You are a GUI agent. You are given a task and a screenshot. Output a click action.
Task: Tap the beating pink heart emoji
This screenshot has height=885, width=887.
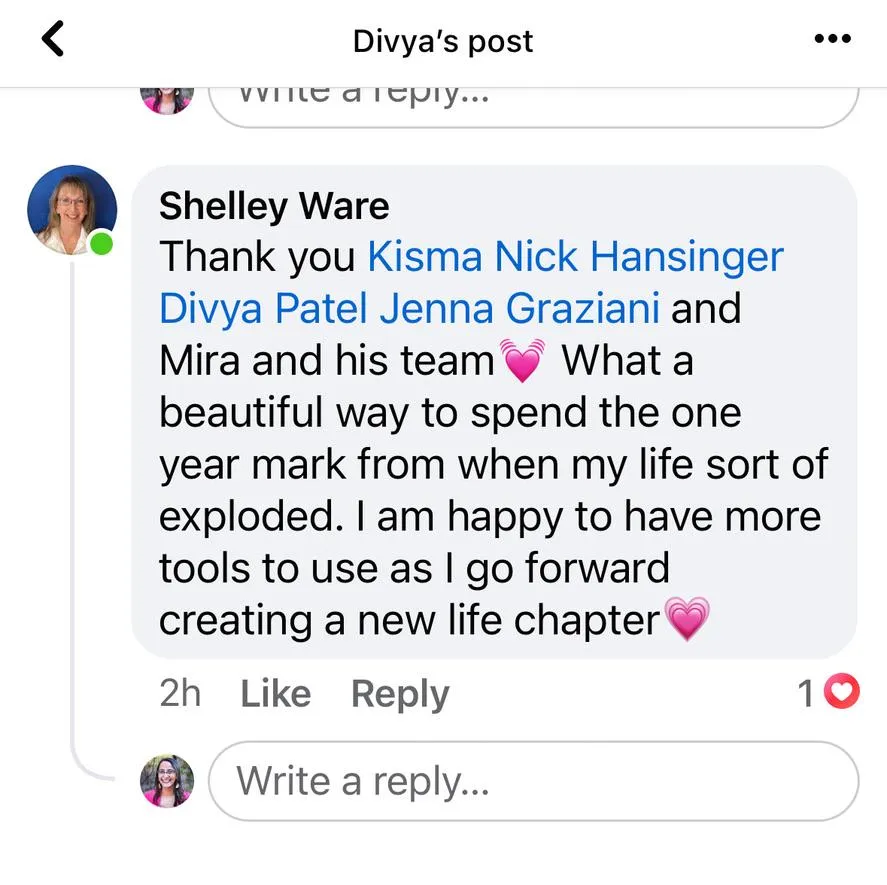523,360
